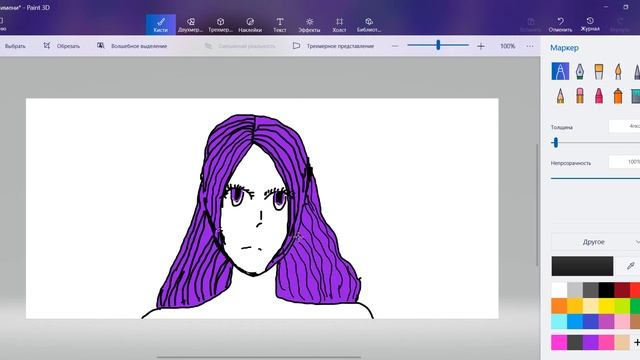The height and width of the screenshot is (360, 640).
Task: Open the three-dots more options menu
Action: [530, 46]
